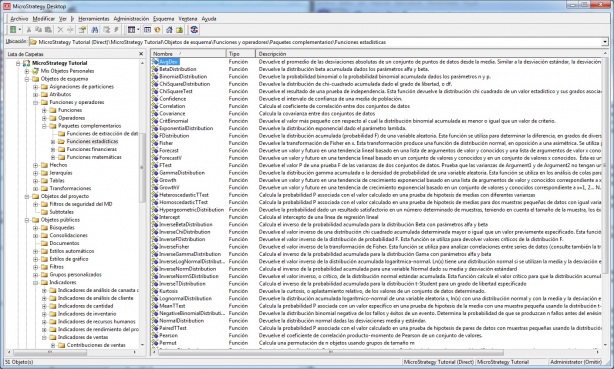614x369 pixels.
Task: Click the Confidence function icon
Action: (x=155, y=99)
